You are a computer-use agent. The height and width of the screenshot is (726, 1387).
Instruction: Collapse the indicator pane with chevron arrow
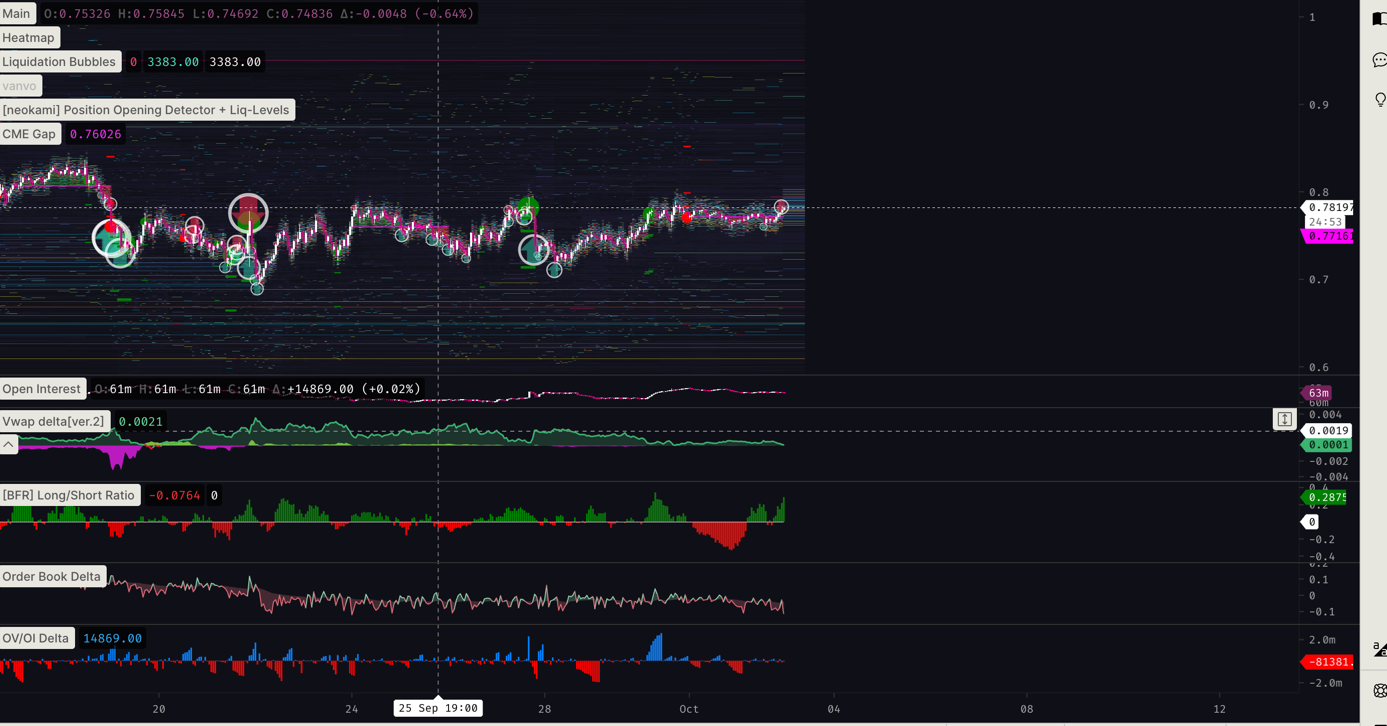pyautogui.click(x=9, y=444)
